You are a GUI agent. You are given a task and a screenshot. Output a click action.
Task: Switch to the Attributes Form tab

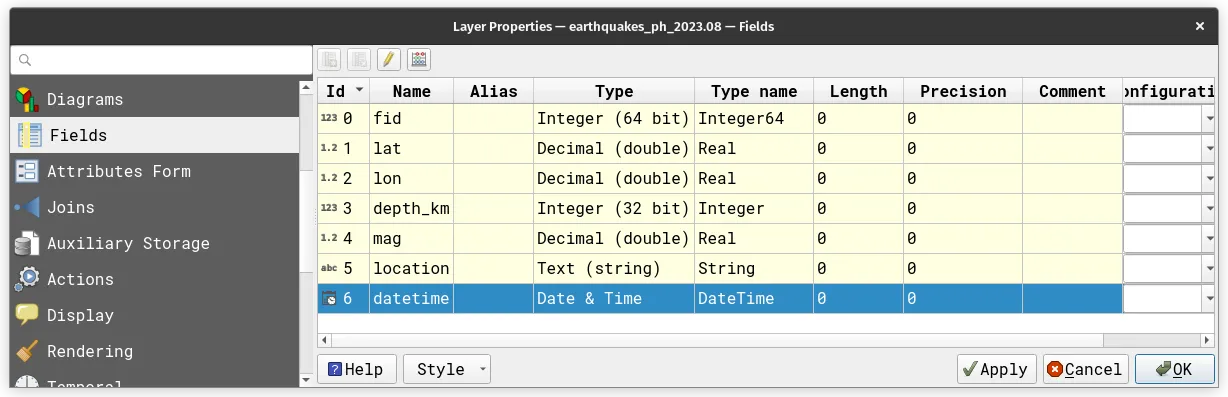pyautogui.click(x=154, y=171)
